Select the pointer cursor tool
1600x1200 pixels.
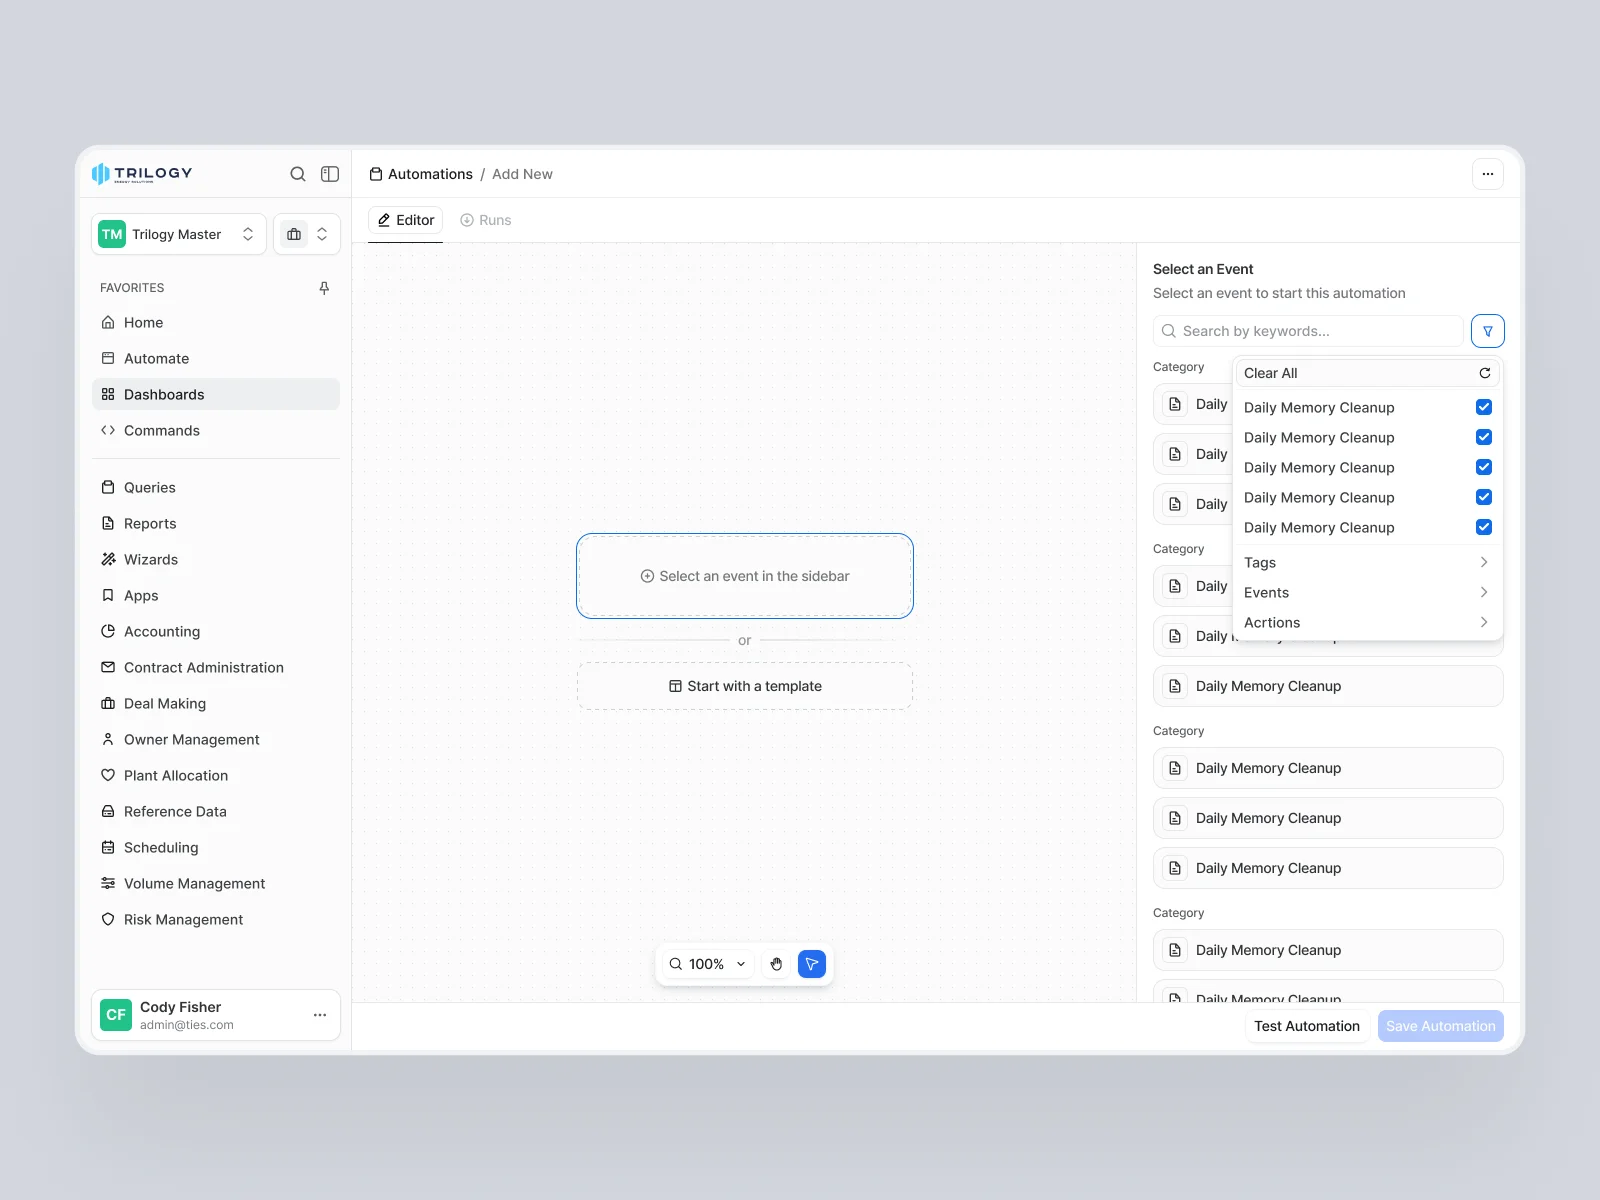pyautogui.click(x=812, y=964)
